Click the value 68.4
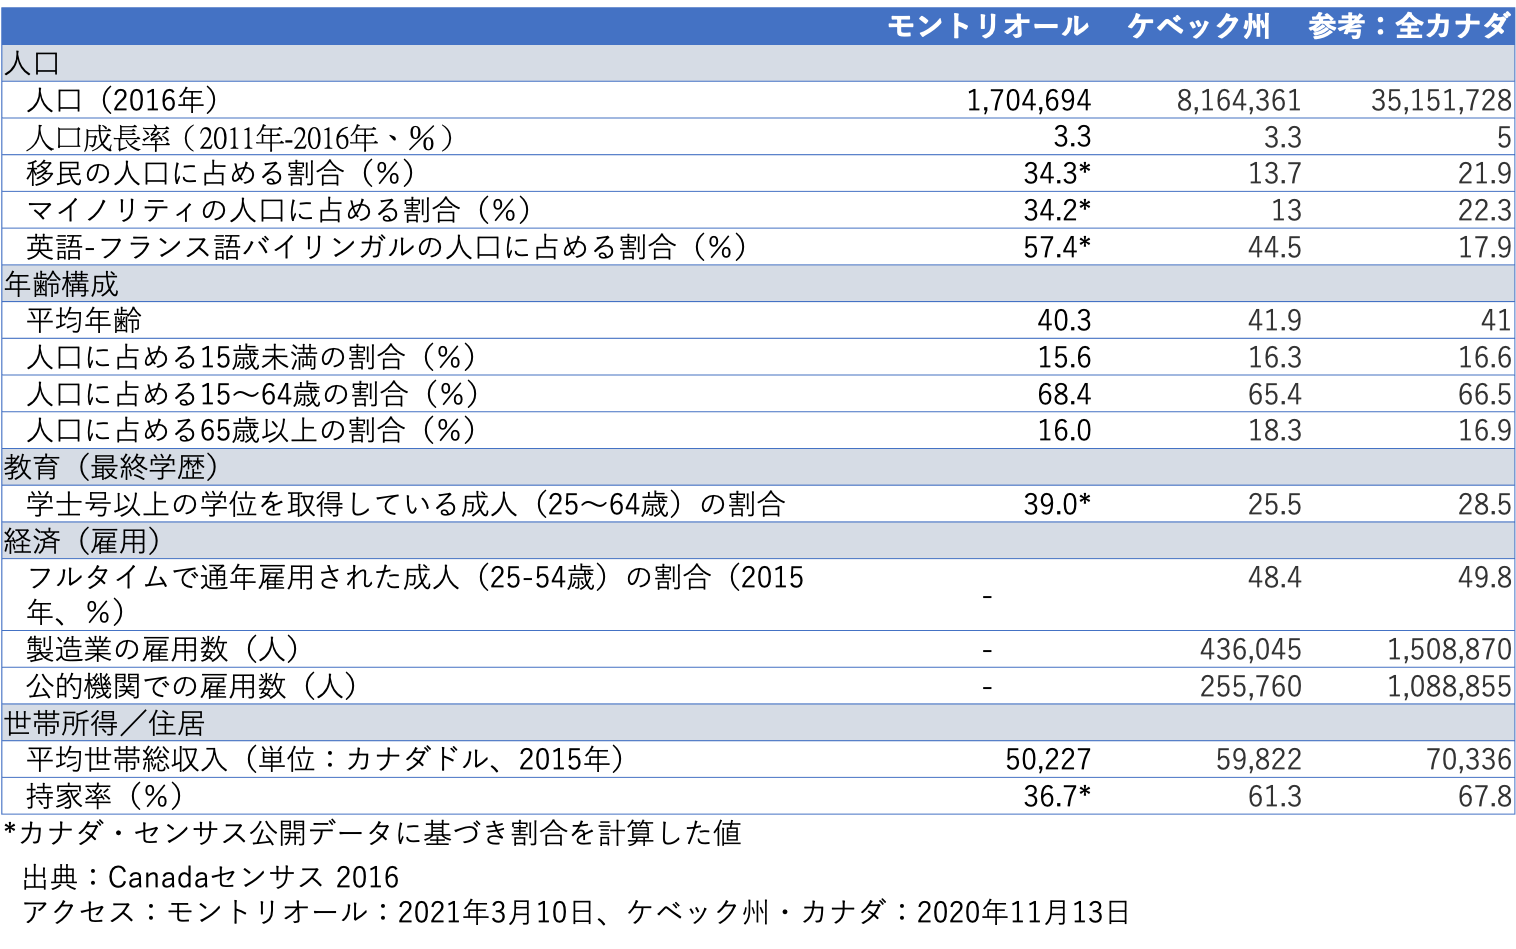This screenshot has width=1516, height=949. (x=1064, y=394)
